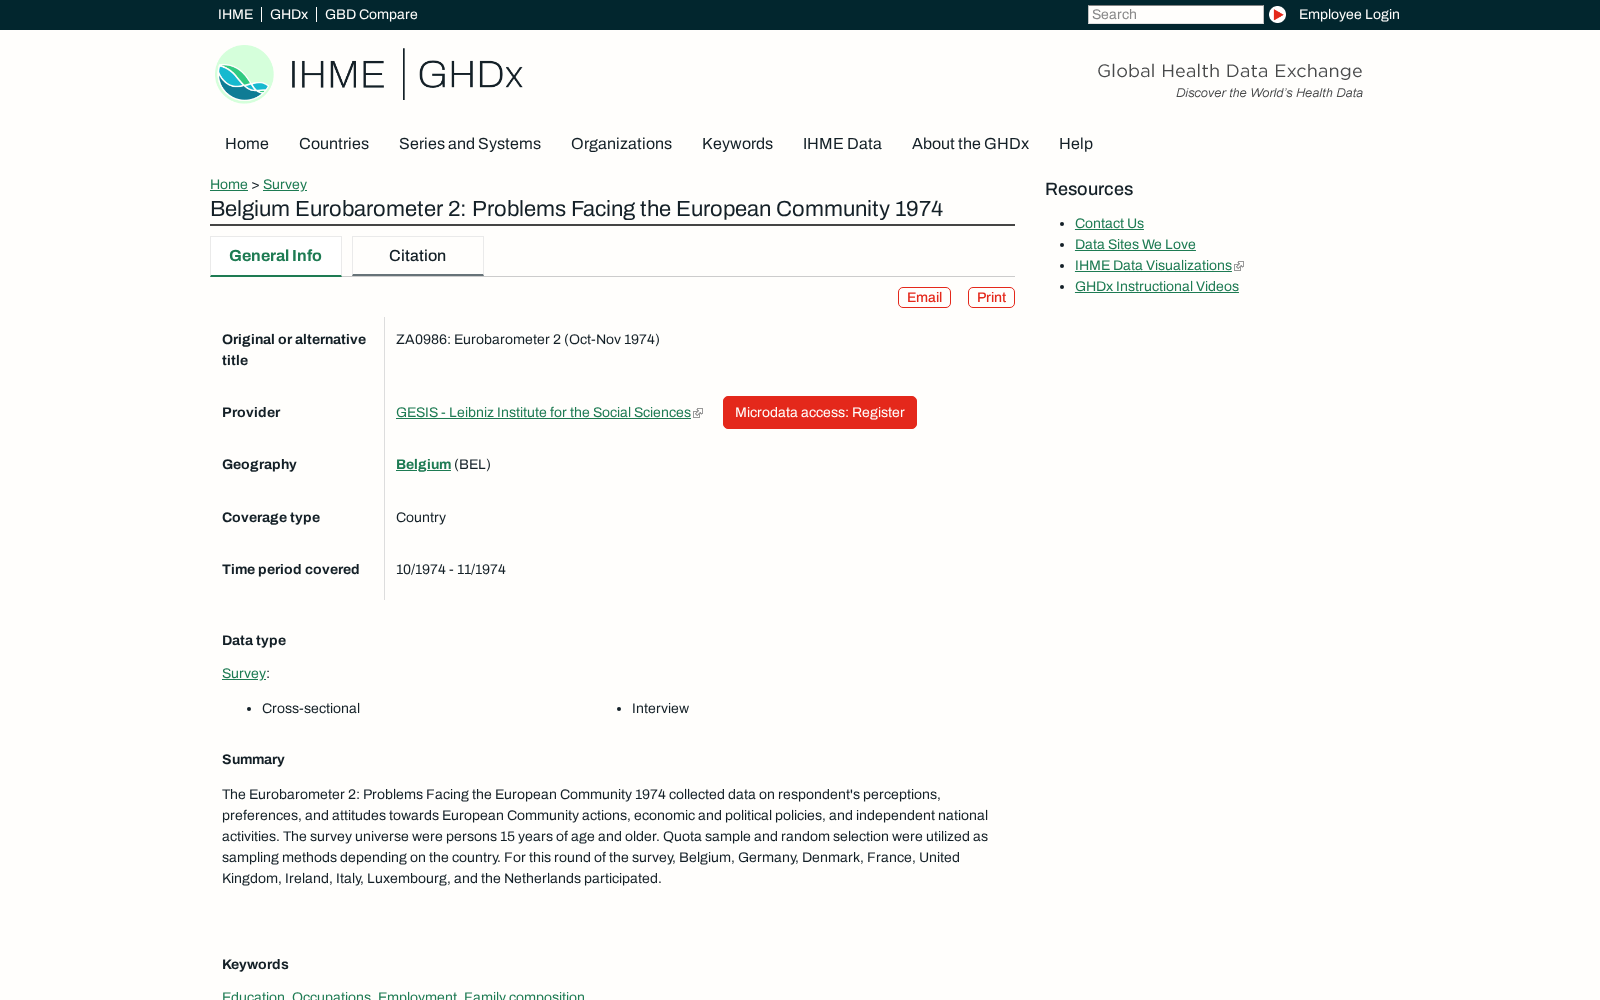Open Contact Us resource link
Viewport: 1600px width, 1000px height.
(1109, 224)
